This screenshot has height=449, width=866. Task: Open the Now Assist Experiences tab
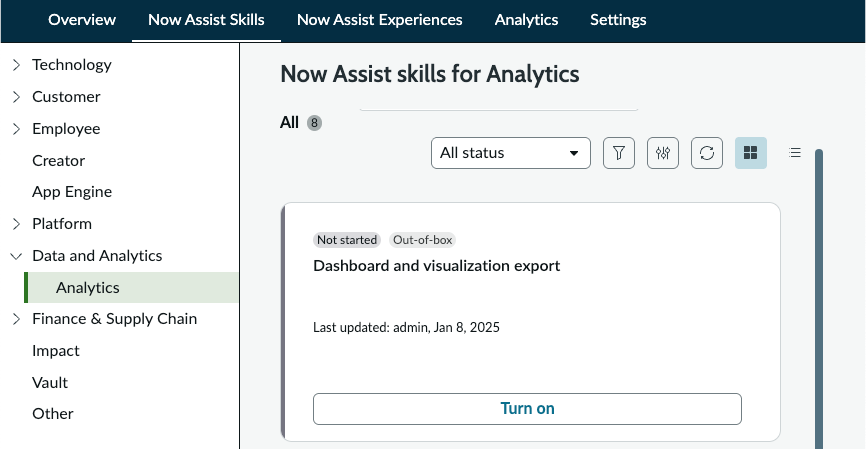tap(380, 20)
